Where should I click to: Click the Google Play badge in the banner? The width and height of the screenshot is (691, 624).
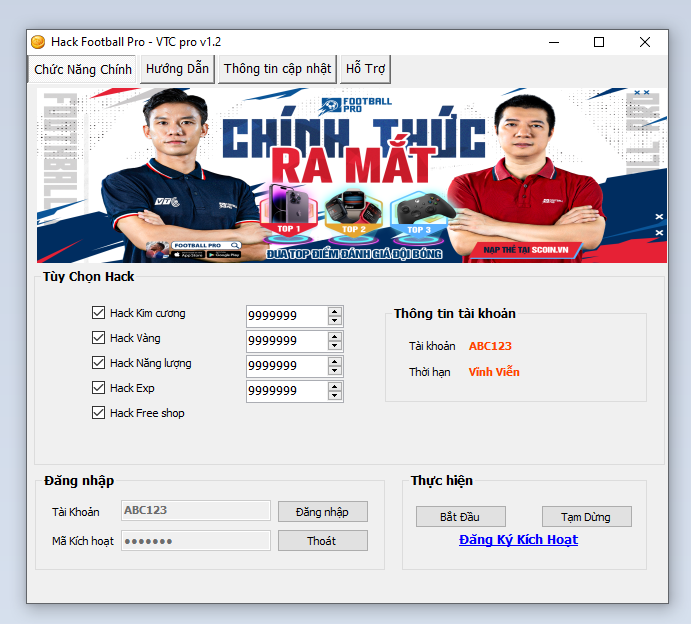(x=223, y=254)
